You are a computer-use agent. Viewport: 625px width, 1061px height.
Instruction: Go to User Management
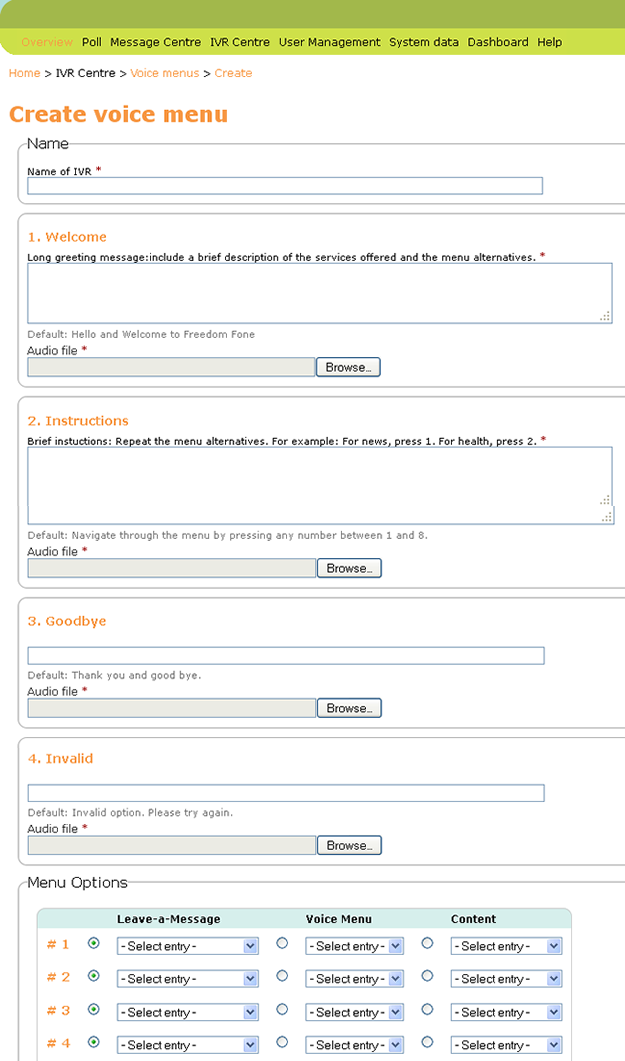pos(329,42)
